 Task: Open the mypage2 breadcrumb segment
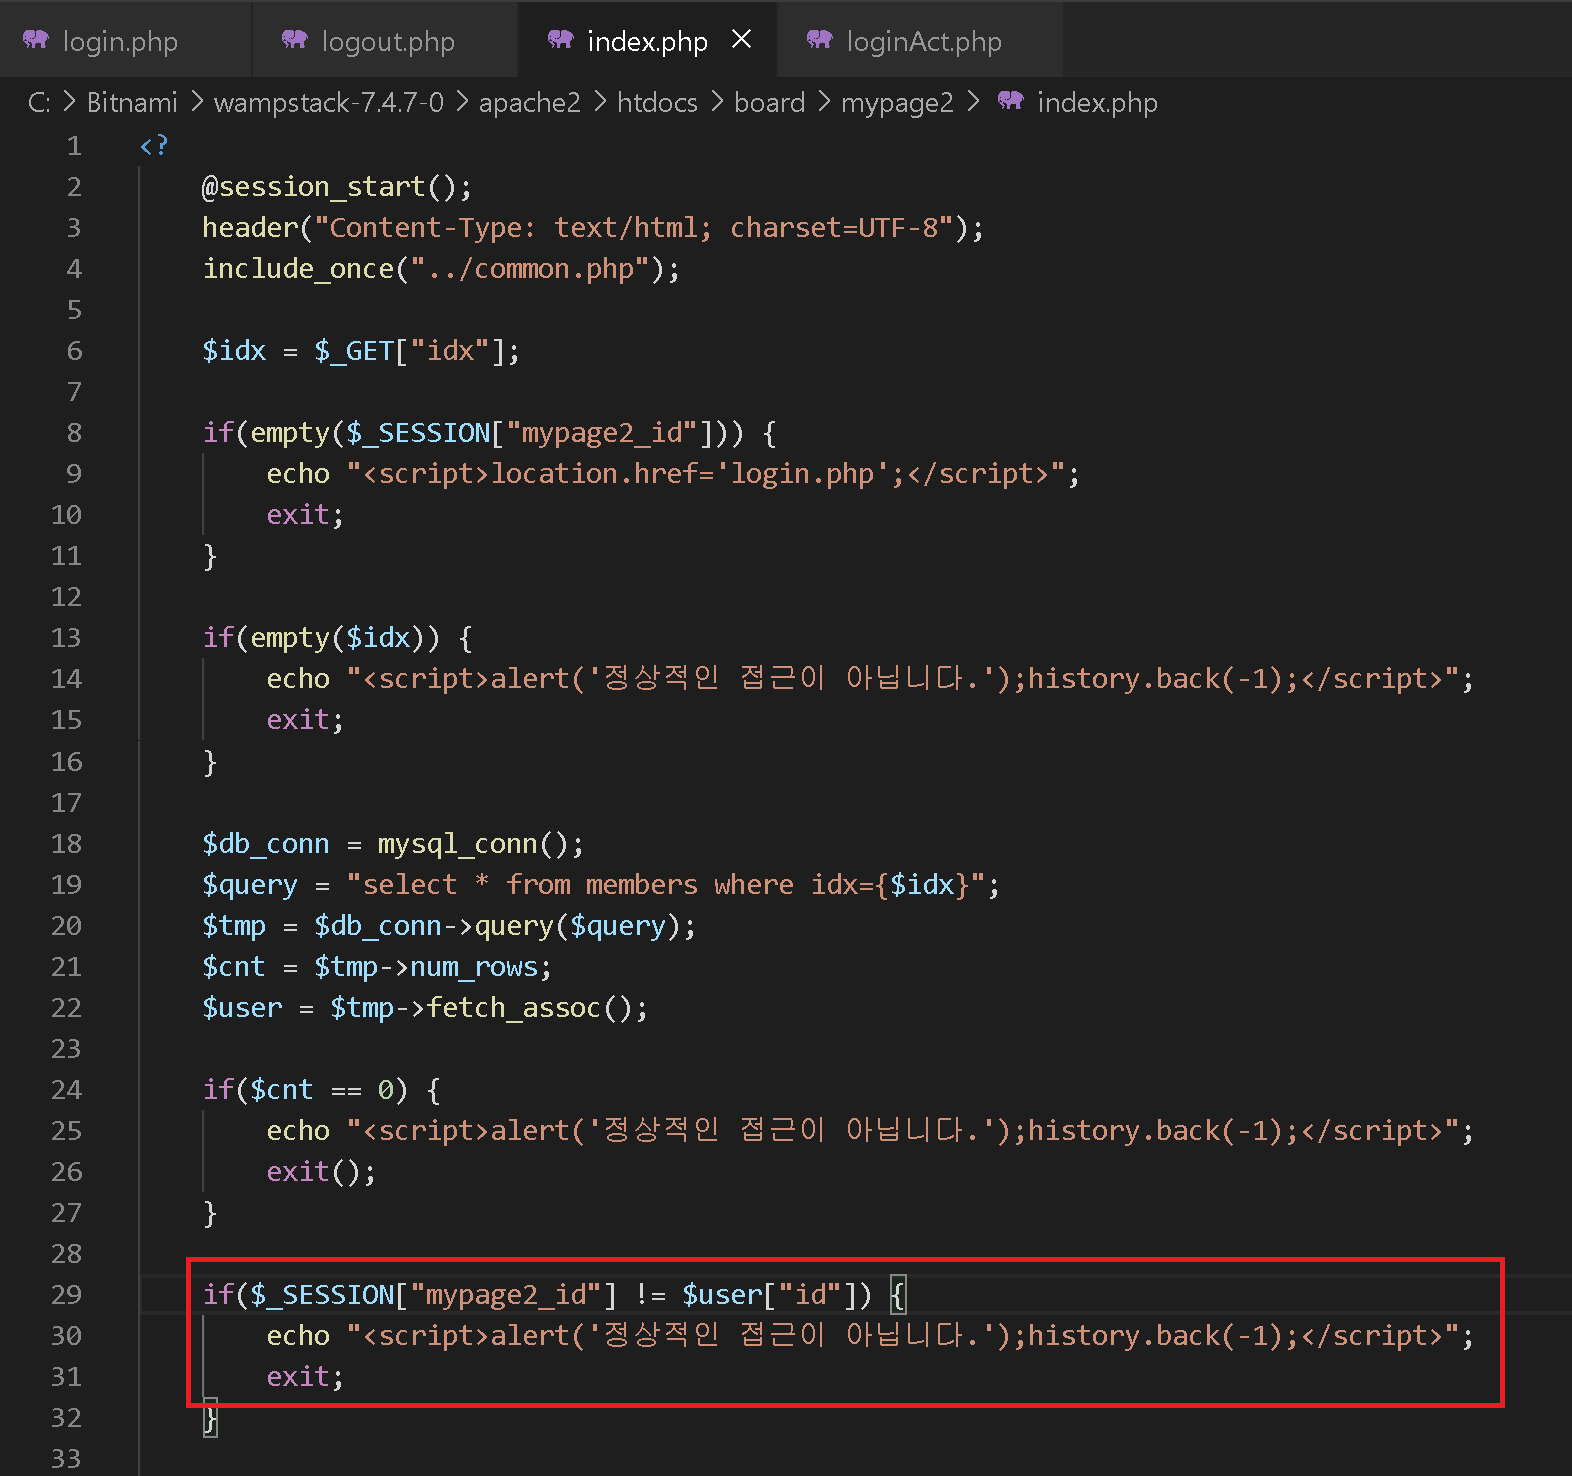(897, 103)
